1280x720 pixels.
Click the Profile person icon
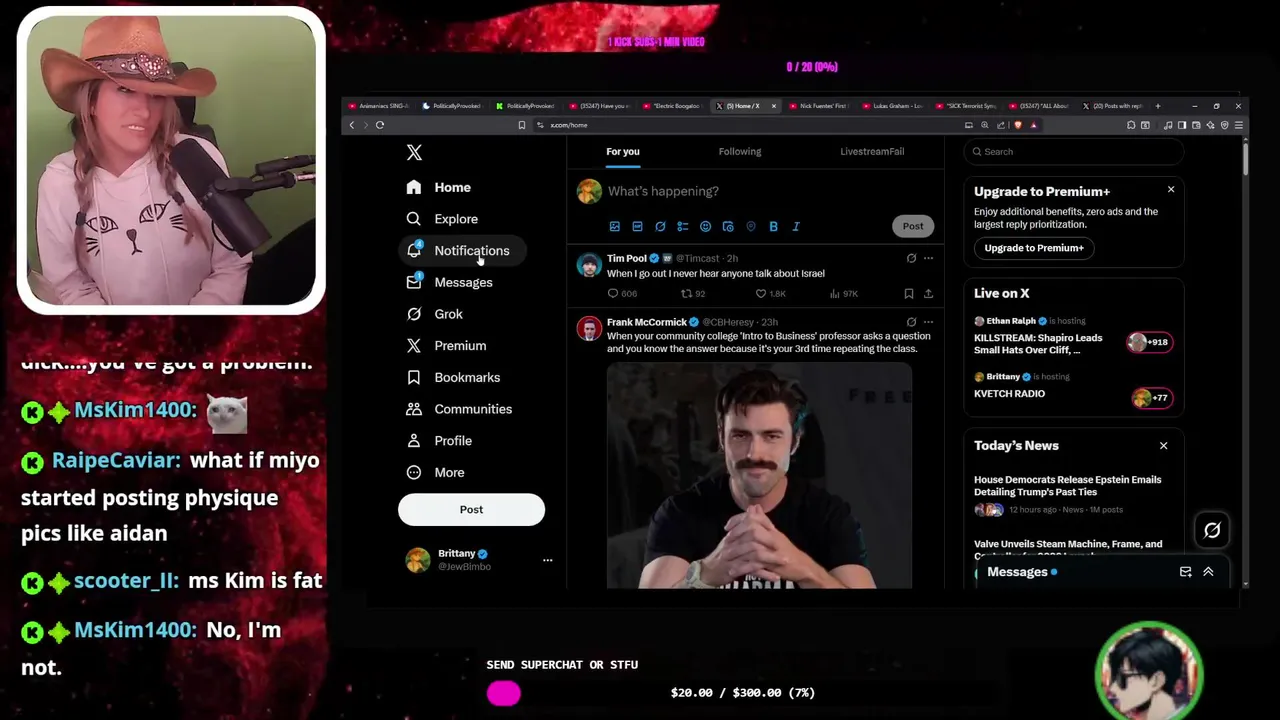[414, 441]
